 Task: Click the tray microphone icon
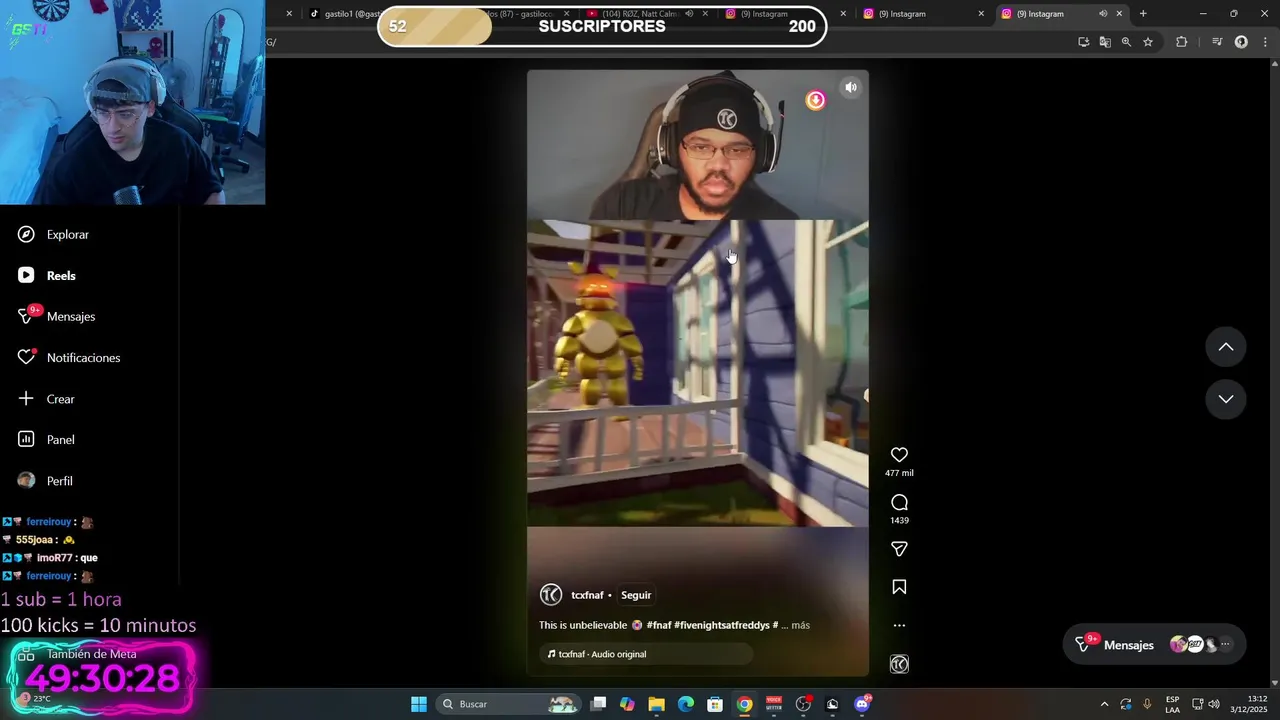tap(1147, 704)
